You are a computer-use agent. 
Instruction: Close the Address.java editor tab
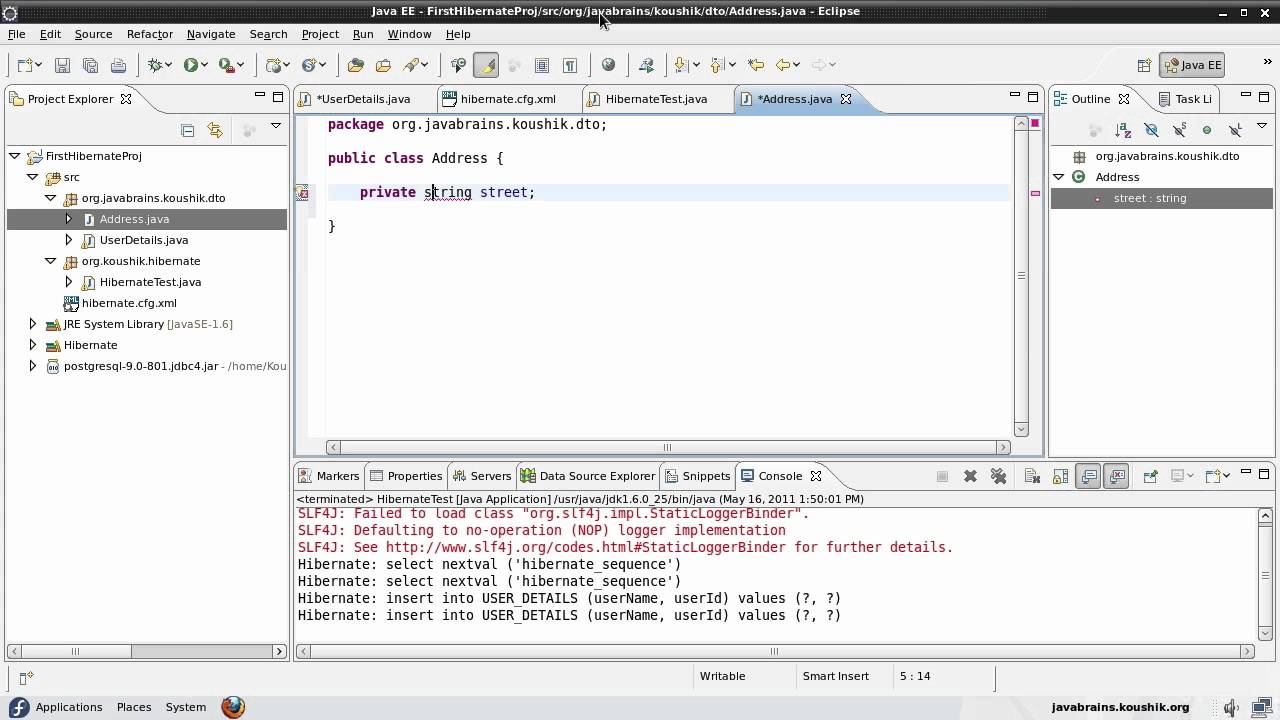tap(846, 99)
